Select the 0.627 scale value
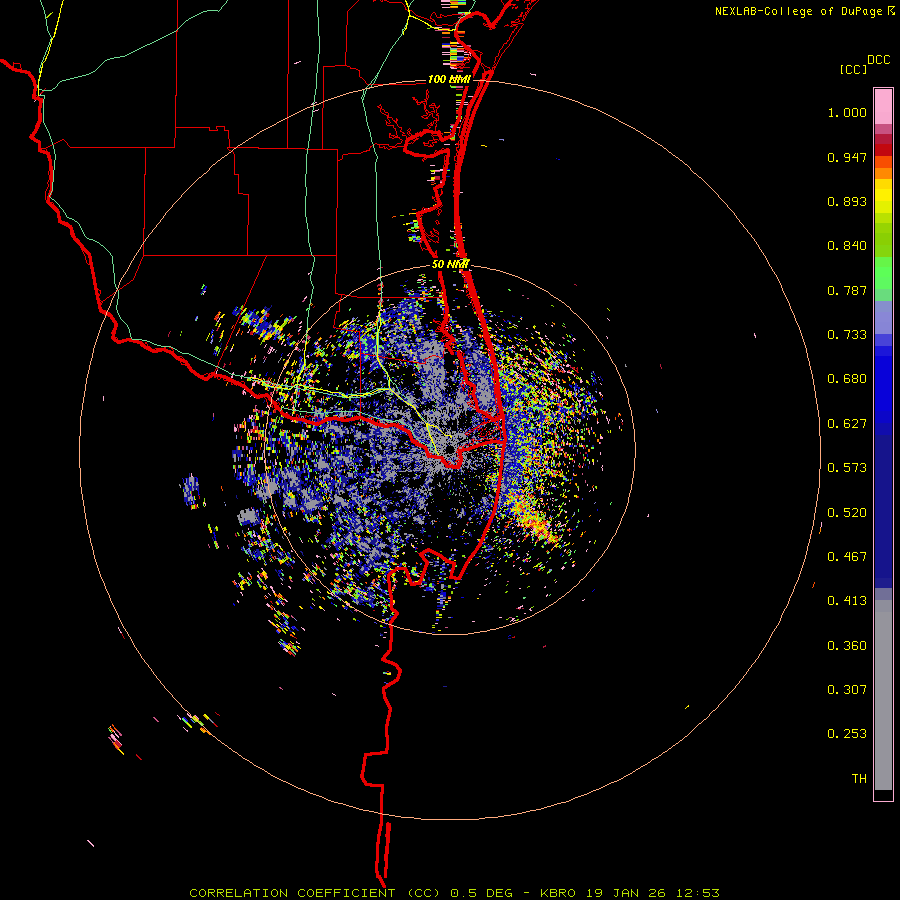The width and height of the screenshot is (900, 900). [x=847, y=424]
